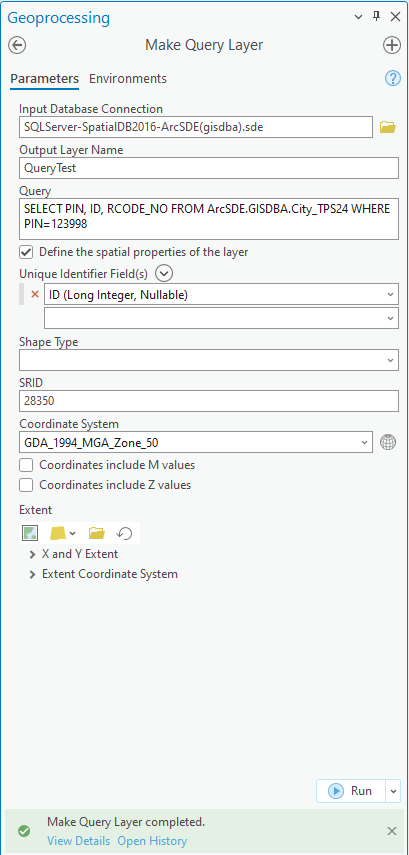
Task: Open the View Details link
Action: pos(79,841)
